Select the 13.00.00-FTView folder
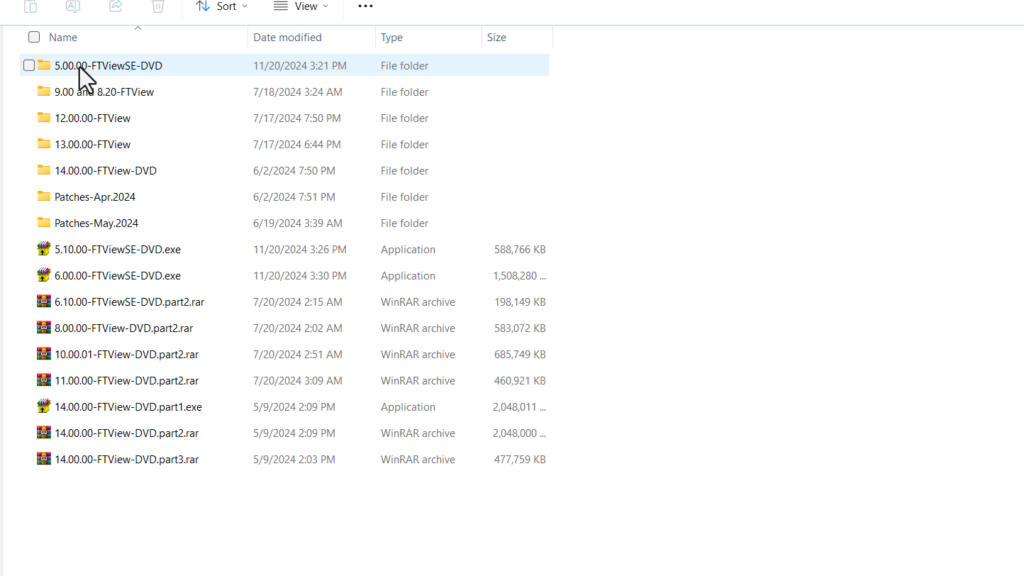 coord(92,144)
